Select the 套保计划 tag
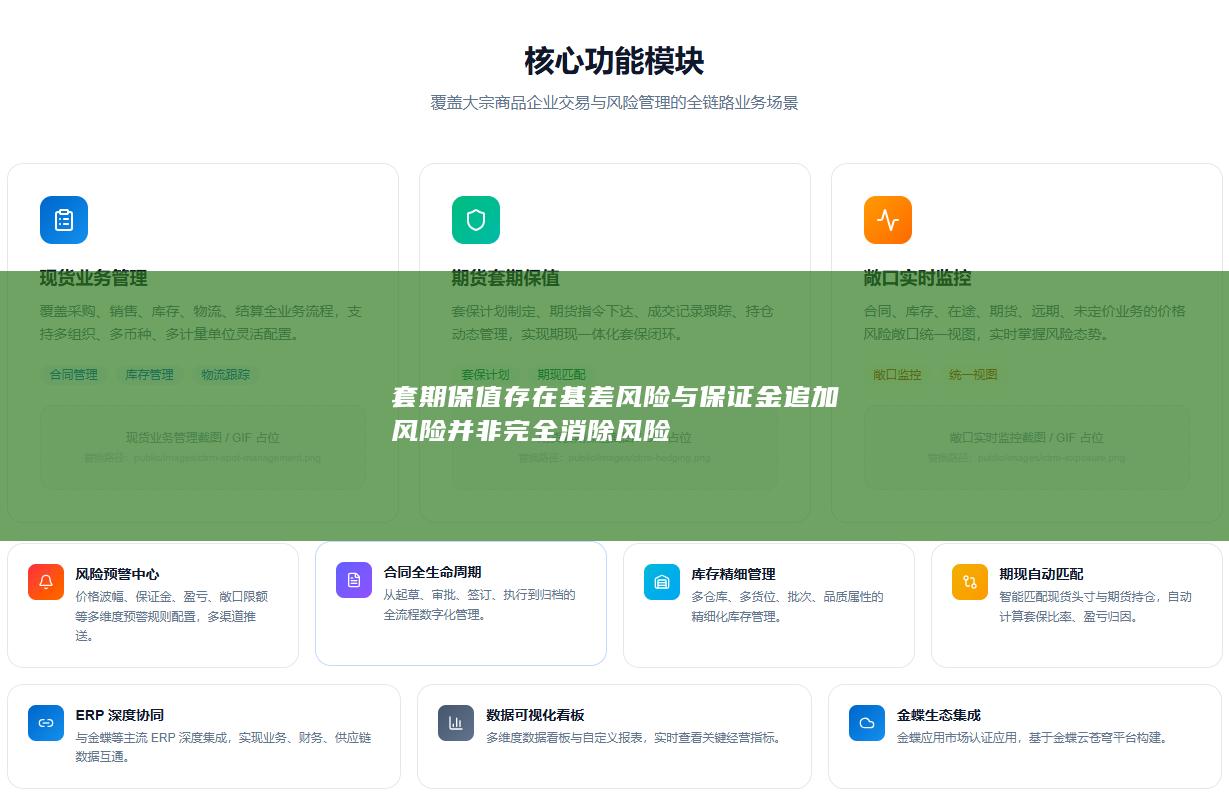 pos(486,375)
